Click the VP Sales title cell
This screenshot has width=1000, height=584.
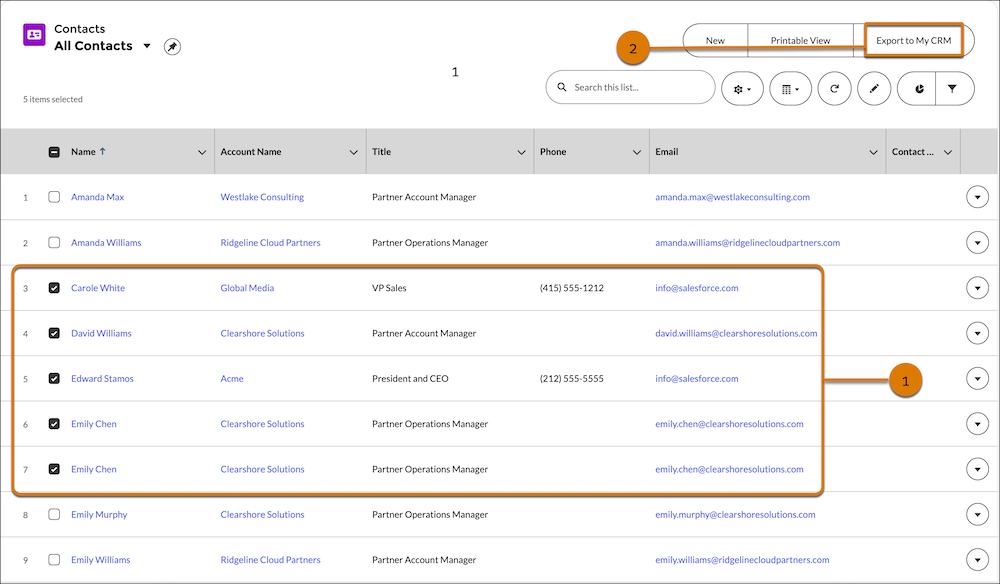point(389,288)
